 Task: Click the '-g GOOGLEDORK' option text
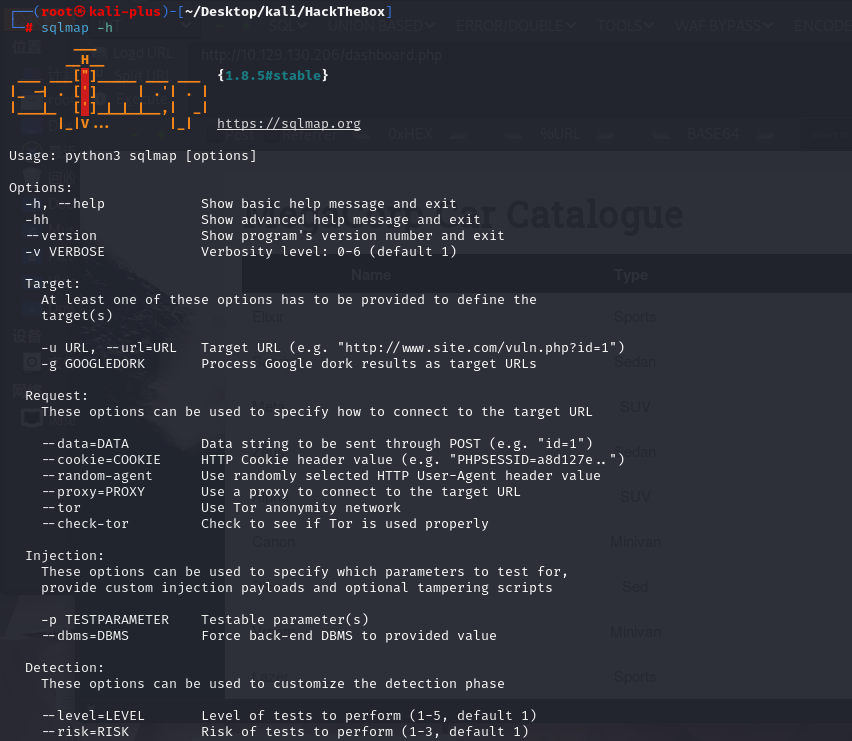point(93,364)
